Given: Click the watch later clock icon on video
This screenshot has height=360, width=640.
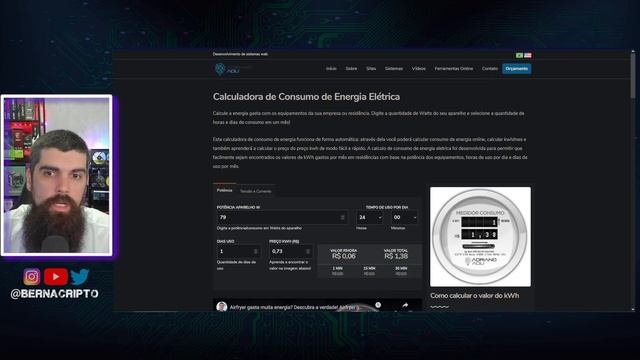Looking at the screenshot, I should click(x=378, y=305).
